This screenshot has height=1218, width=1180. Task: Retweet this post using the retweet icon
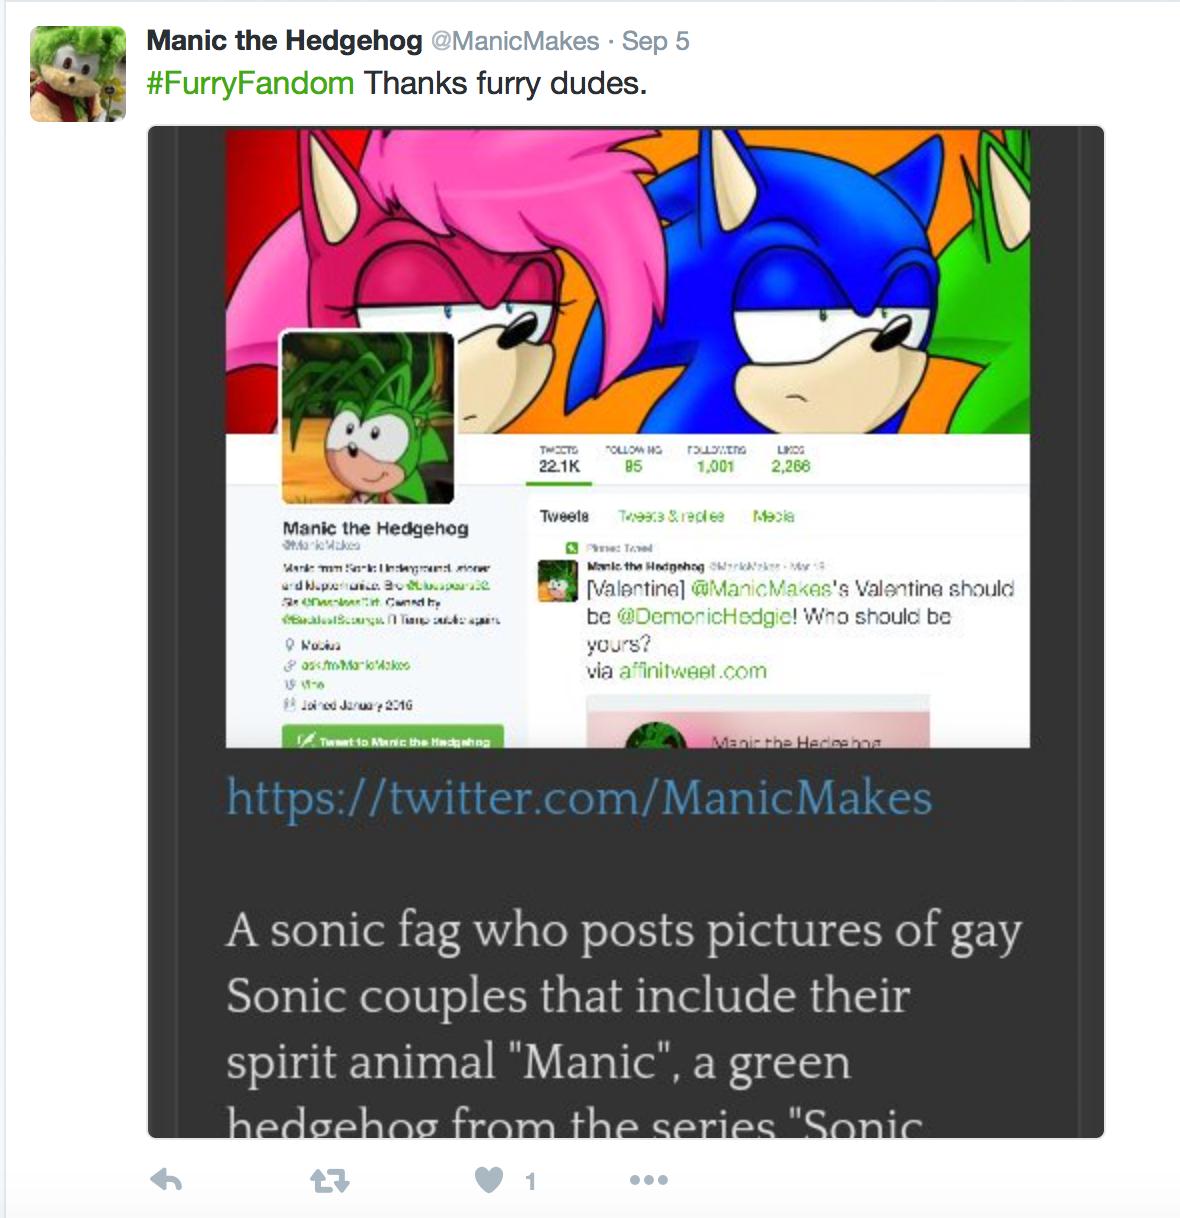(330, 1182)
